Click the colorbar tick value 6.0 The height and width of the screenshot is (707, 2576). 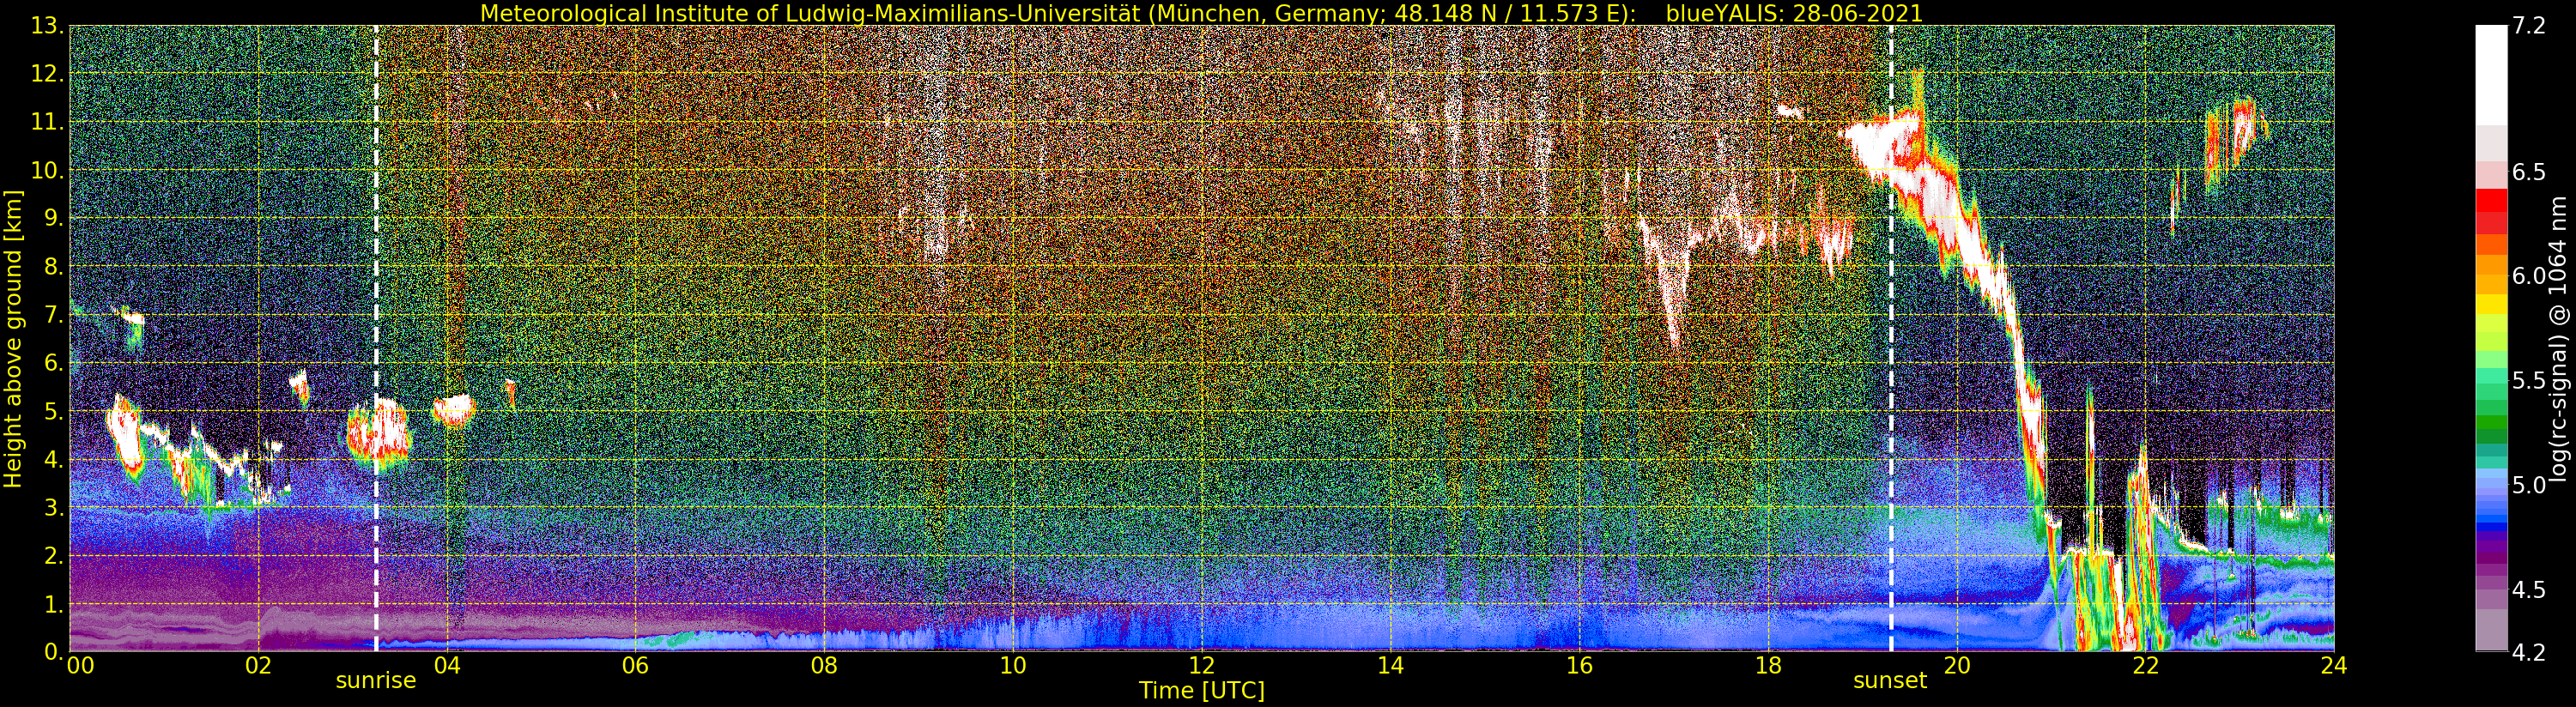(2529, 277)
